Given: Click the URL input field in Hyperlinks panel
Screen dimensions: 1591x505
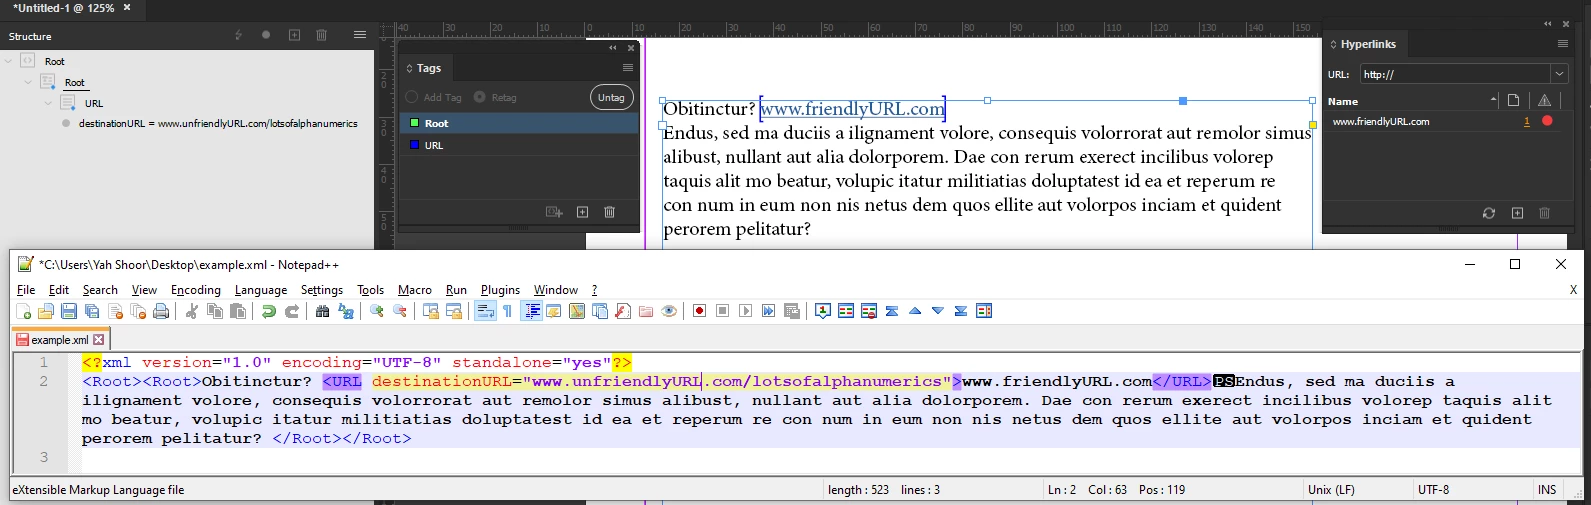Looking at the screenshot, I should (x=1453, y=74).
